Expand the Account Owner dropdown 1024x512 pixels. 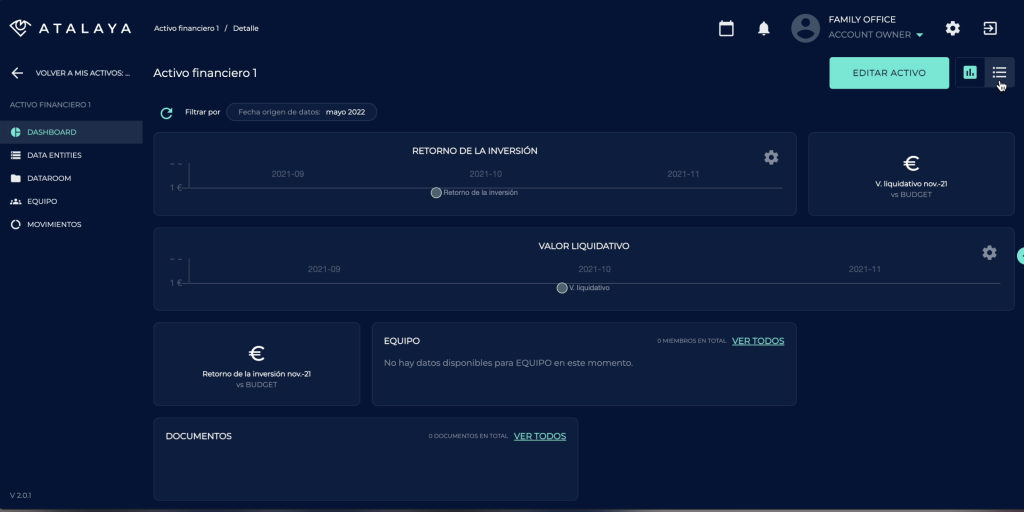919,35
